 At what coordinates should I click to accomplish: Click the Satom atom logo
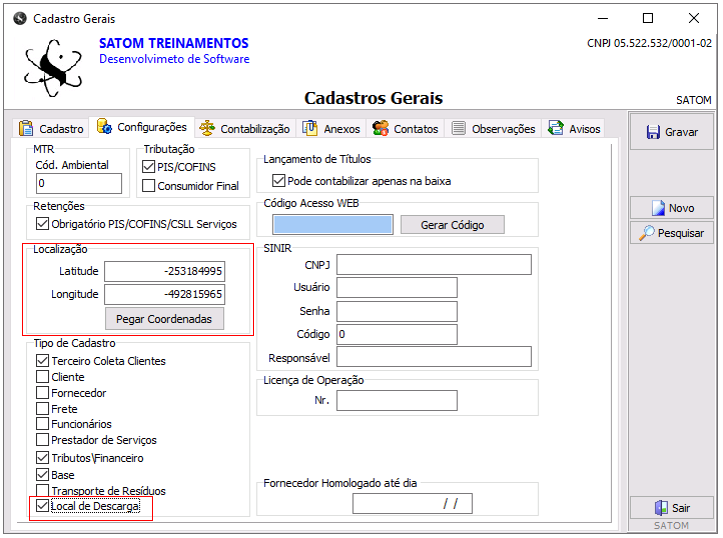pyautogui.click(x=55, y=64)
